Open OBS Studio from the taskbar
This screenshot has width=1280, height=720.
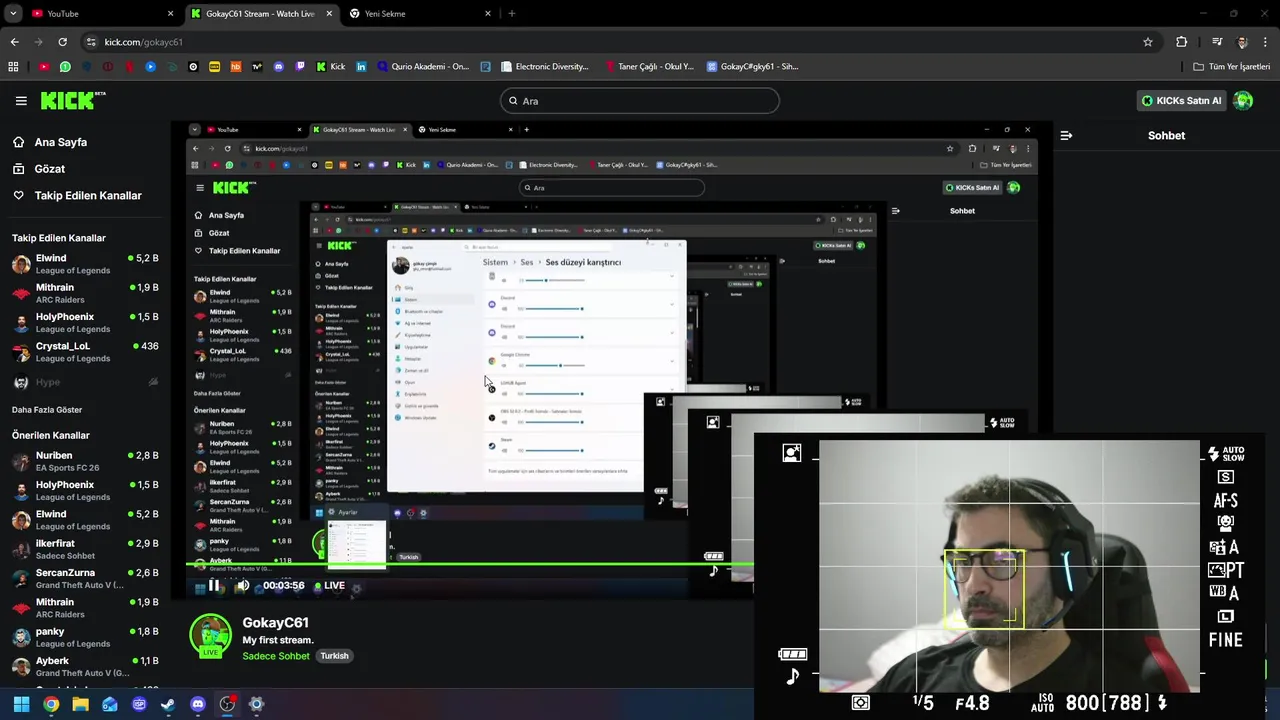pyautogui.click(x=227, y=704)
